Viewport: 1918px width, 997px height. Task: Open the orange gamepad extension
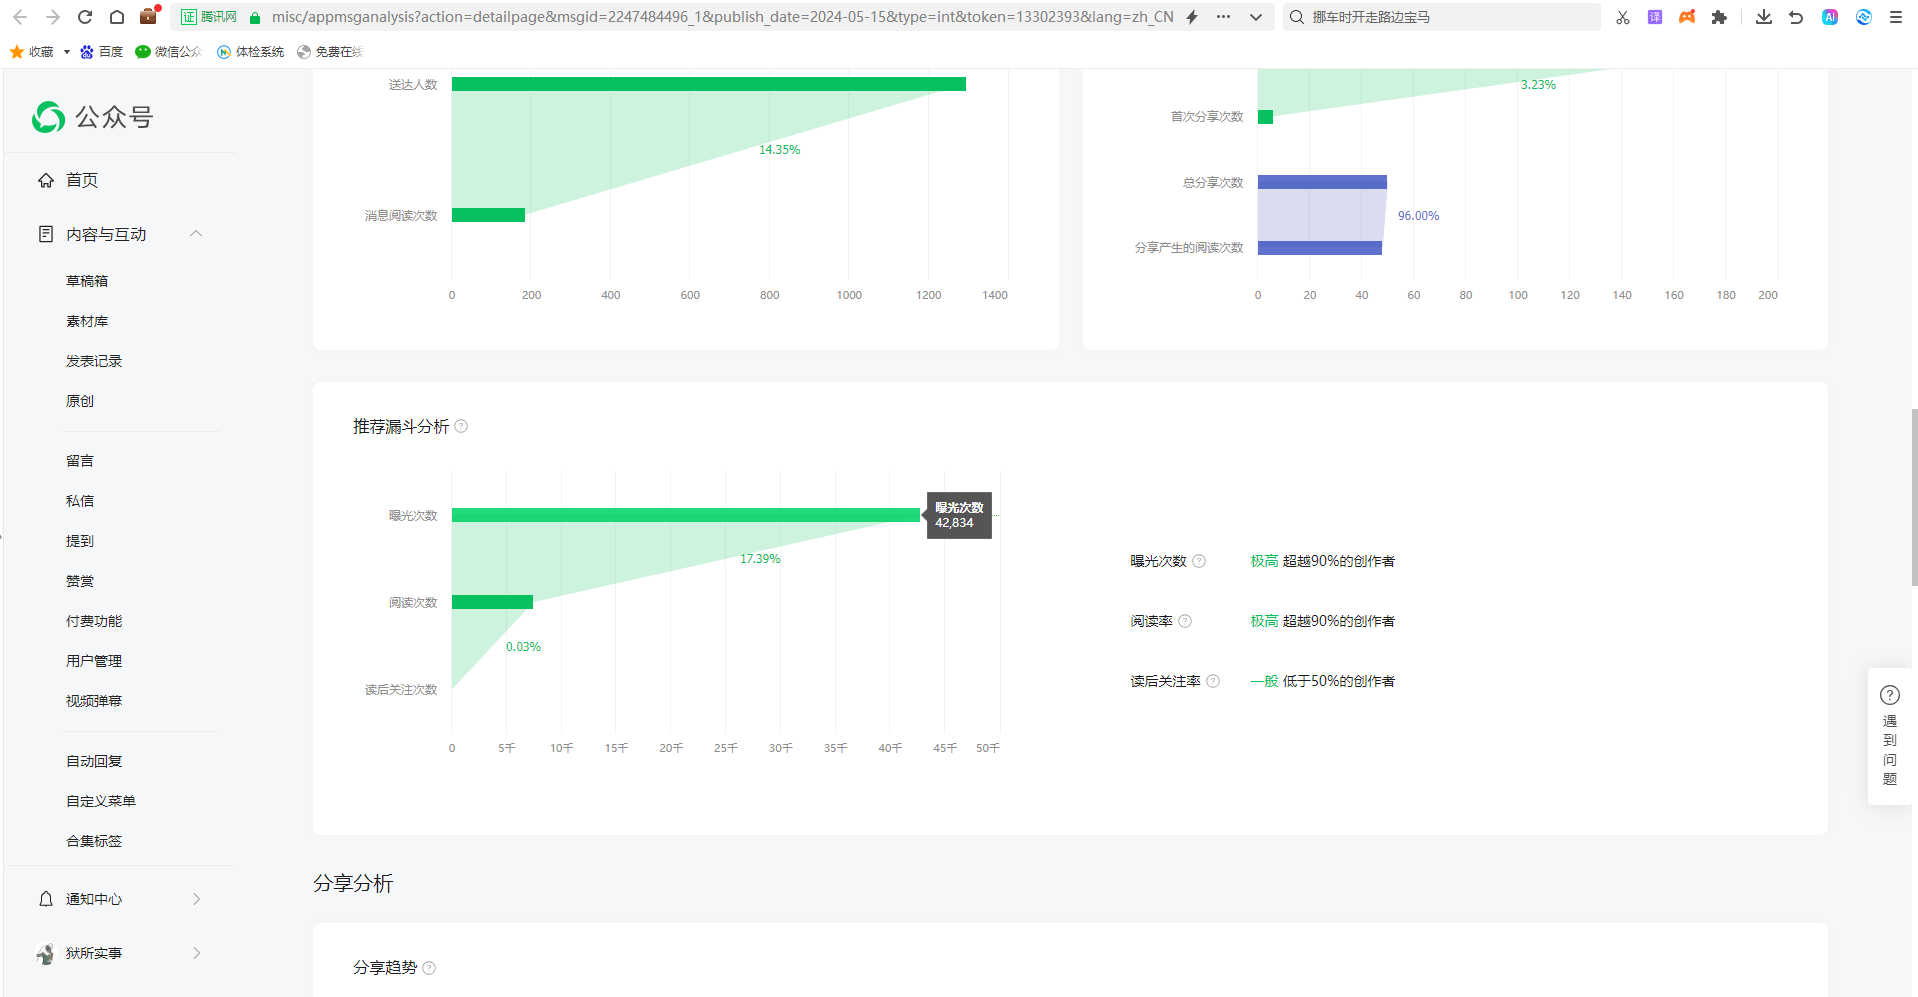tap(1687, 17)
